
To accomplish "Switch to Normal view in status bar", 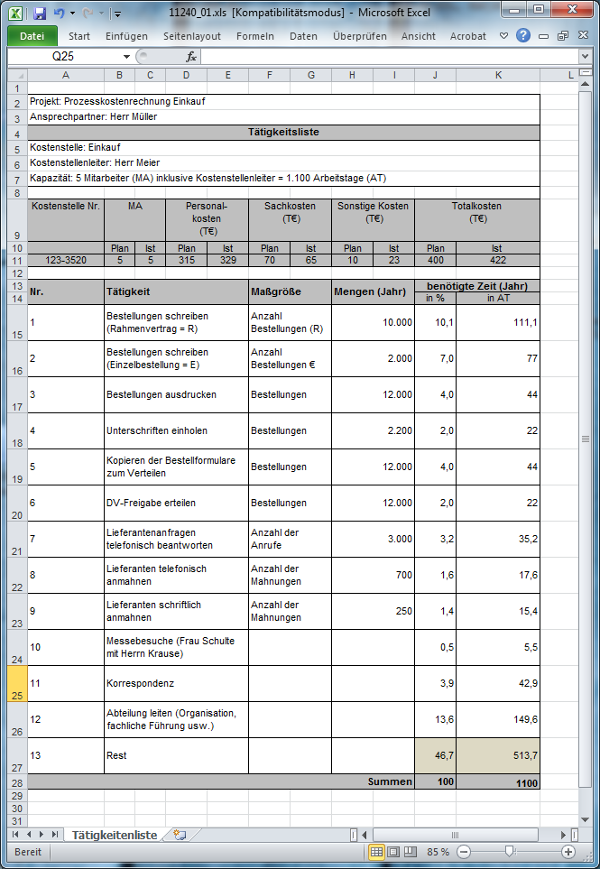I will pos(377,852).
